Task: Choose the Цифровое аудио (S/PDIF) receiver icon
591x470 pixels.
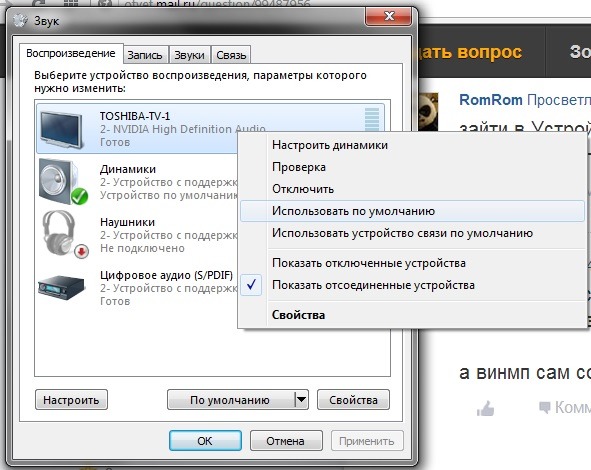Action: click(x=61, y=287)
